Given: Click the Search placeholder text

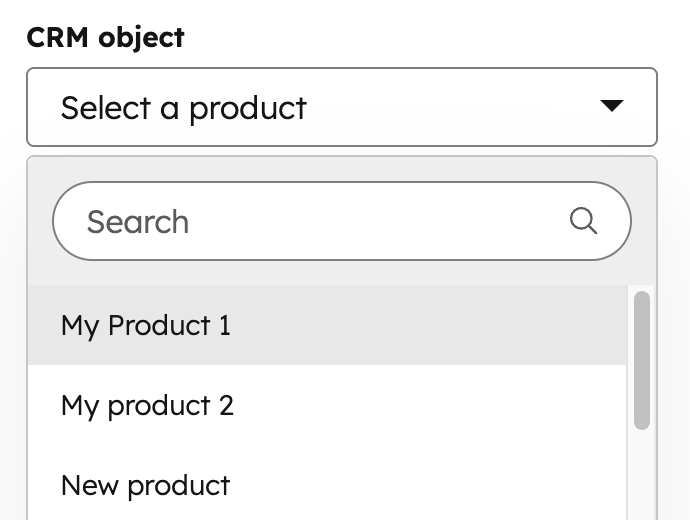Looking at the screenshot, I should [x=138, y=221].
